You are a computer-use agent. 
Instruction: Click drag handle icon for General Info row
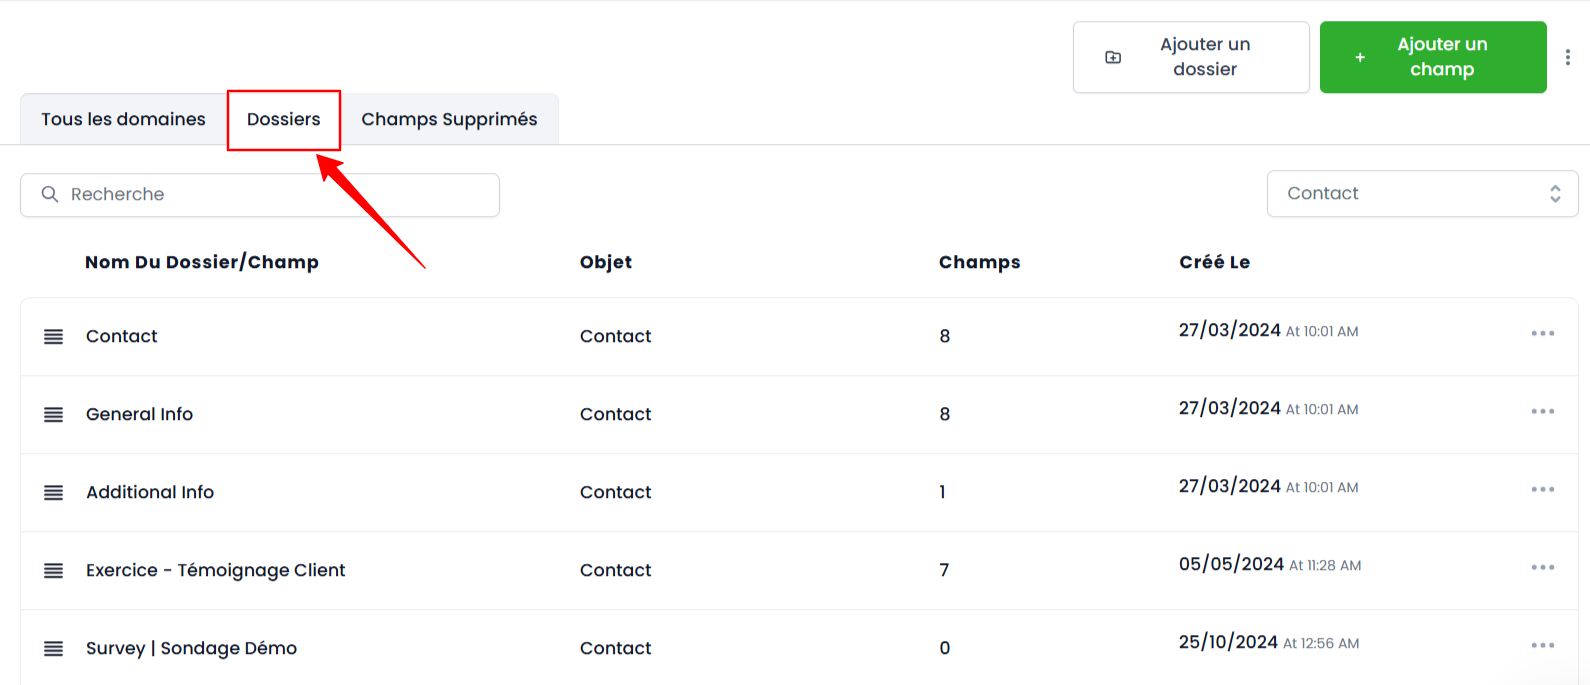click(54, 415)
